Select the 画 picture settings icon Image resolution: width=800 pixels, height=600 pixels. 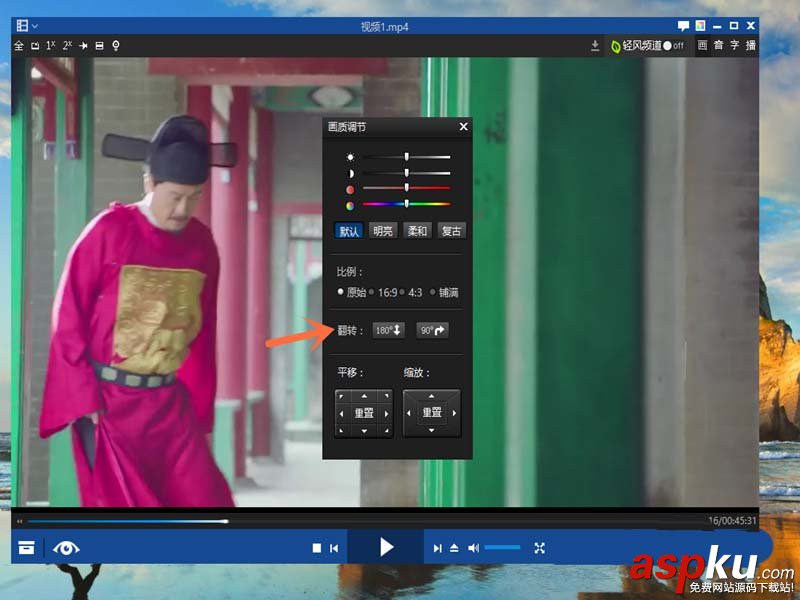click(x=704, y=45)
